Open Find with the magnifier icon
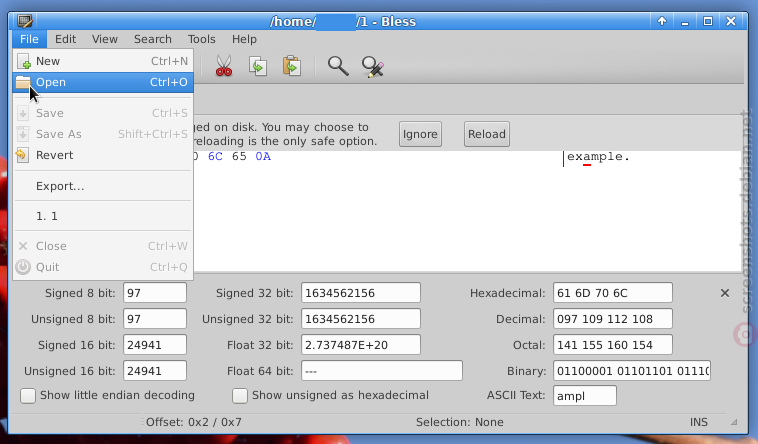This screenshot has width=758, height=444. 338,66
